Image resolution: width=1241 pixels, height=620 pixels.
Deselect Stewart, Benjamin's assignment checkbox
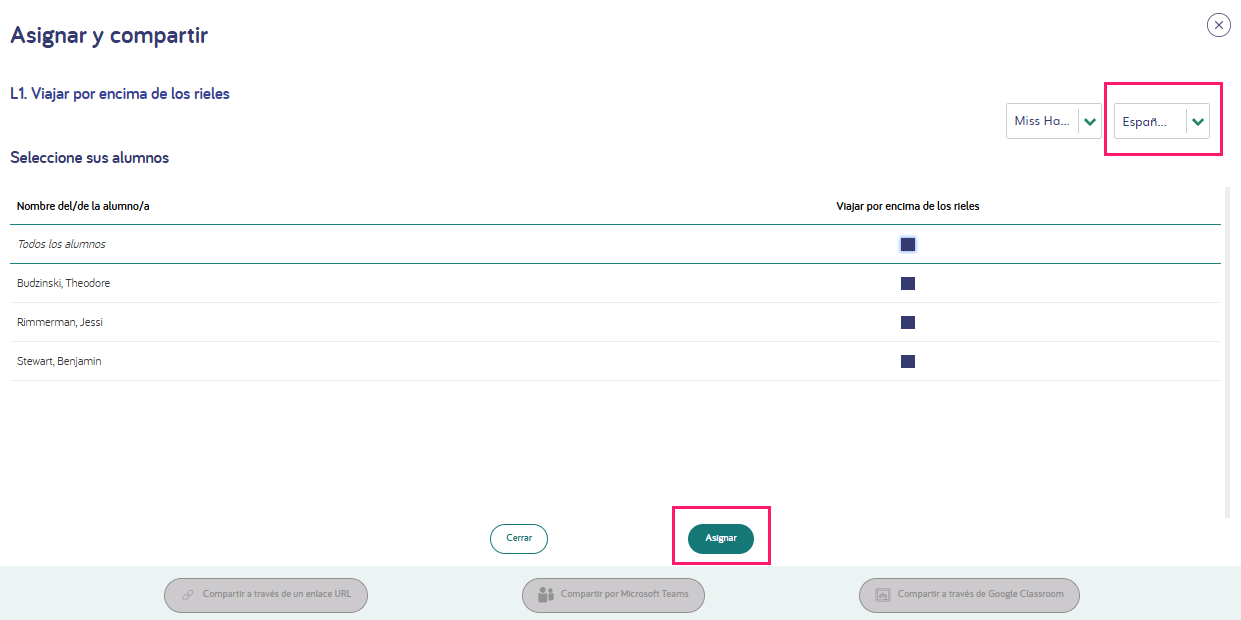[x=908, y=361]
